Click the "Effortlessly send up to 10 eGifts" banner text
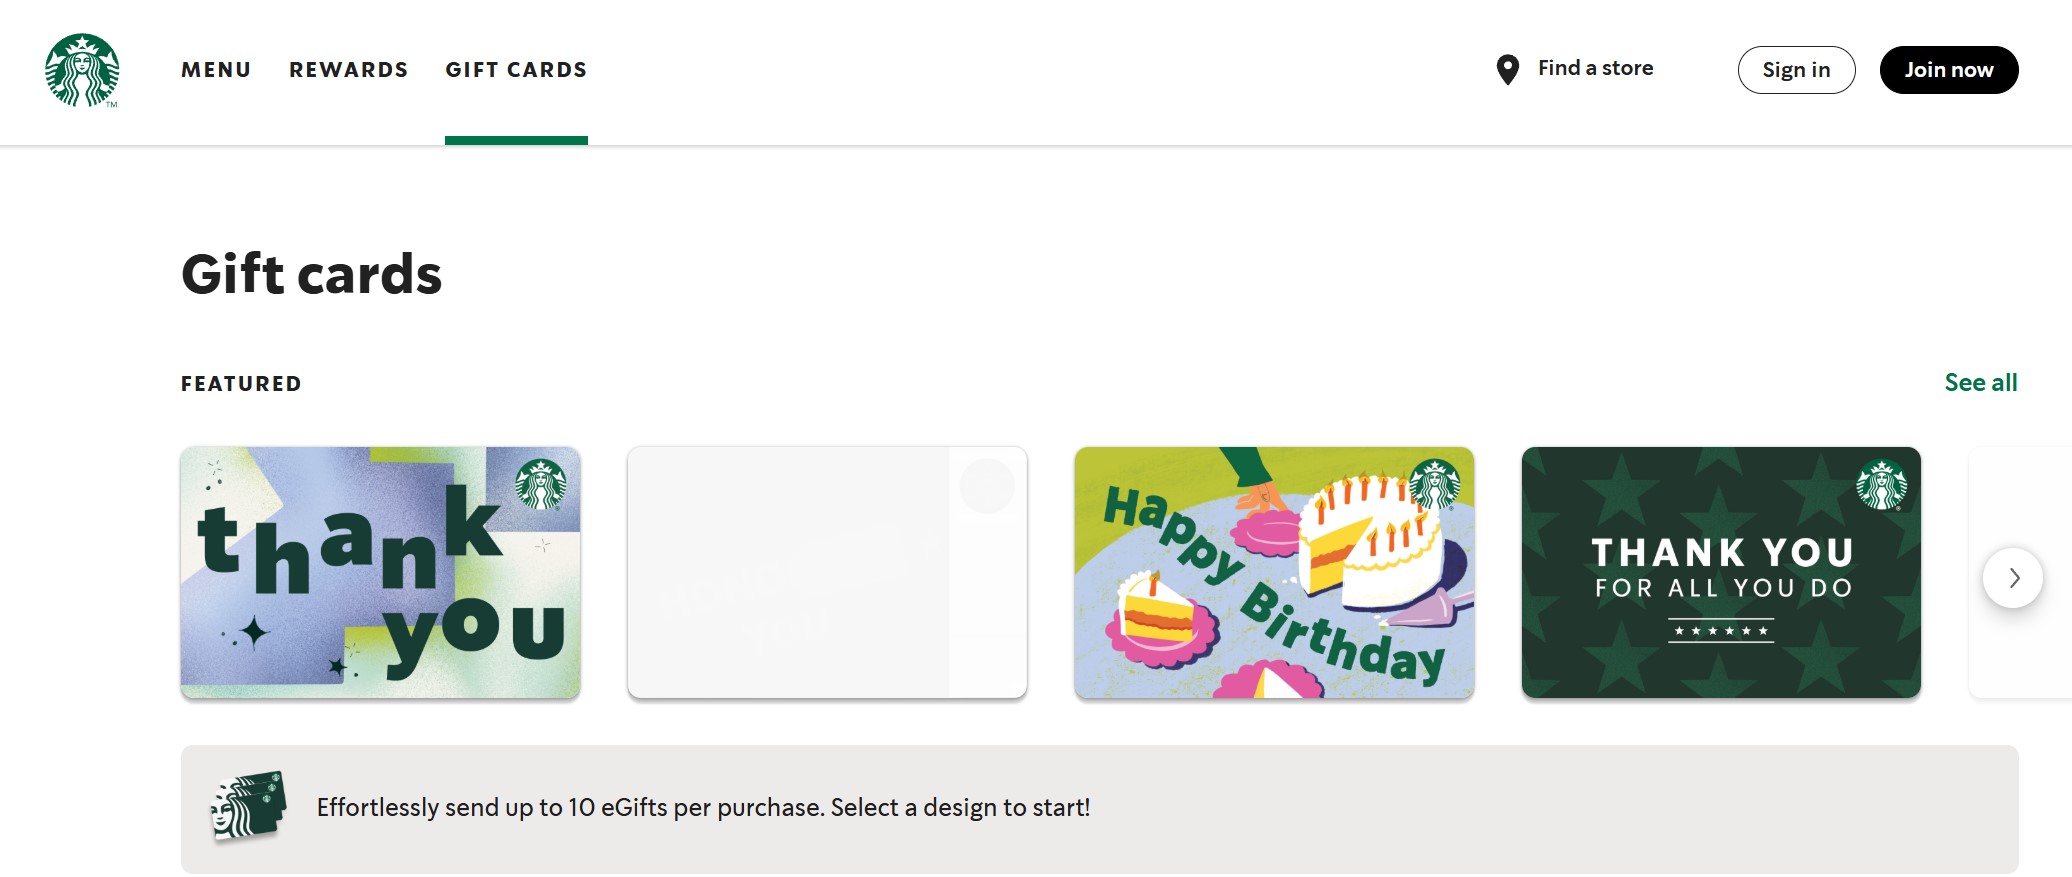Screen dimensions: 2072x877 pos(703,807)
